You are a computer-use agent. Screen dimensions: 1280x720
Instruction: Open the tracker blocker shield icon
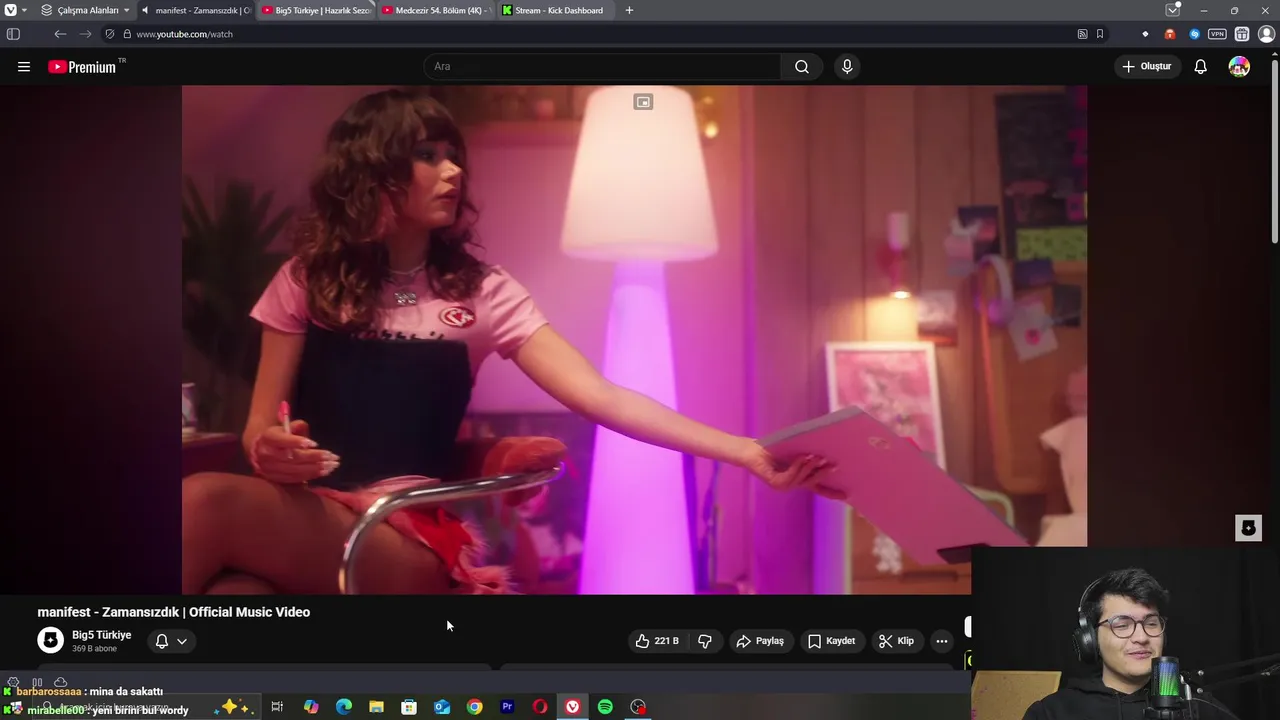pos(109,34)
